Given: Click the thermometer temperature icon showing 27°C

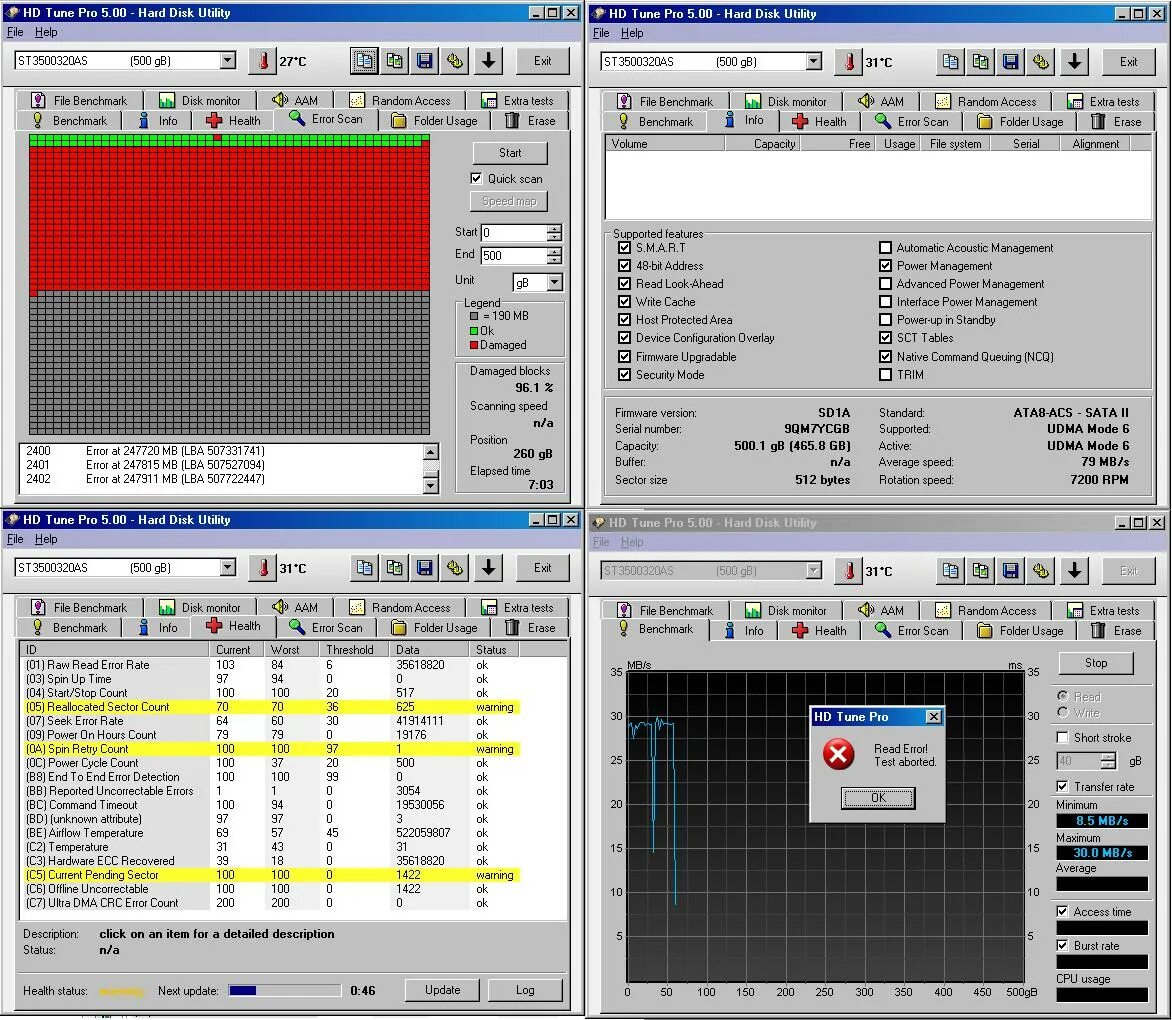Looking at the screenshot, I should (263, 61).
